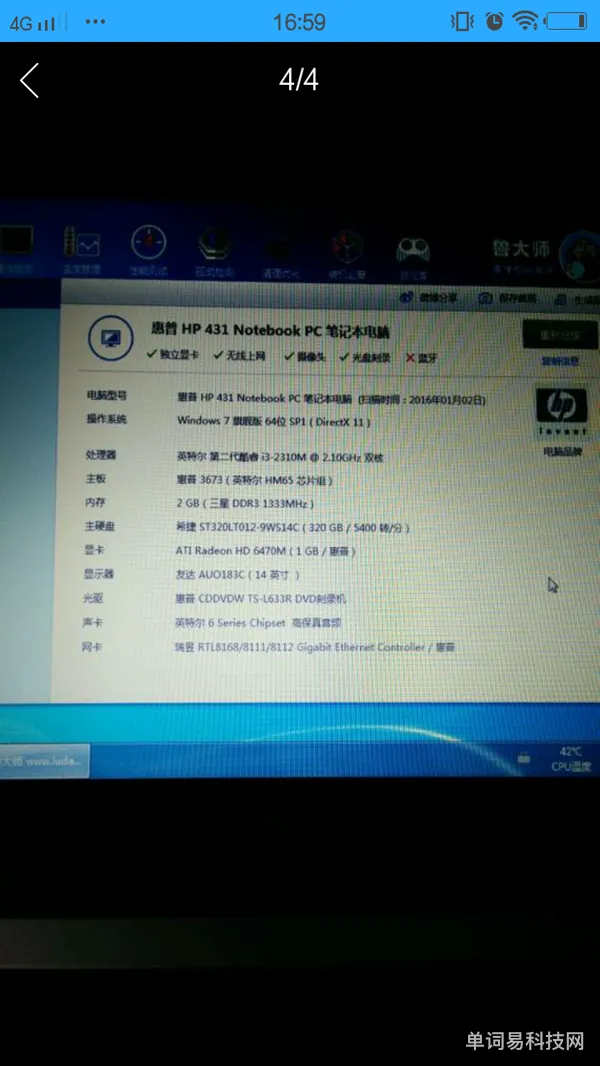
Task: Click network card value 'RTL8168/8111/8112 Gigabit Ethernet Controller'
Action: pyautogui.click(x=315, y=647)
